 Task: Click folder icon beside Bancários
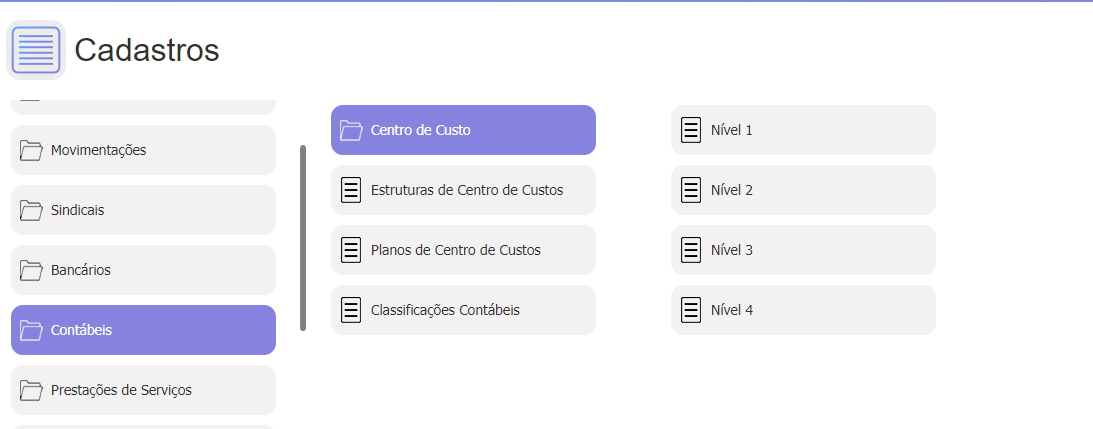pos(31,270)
